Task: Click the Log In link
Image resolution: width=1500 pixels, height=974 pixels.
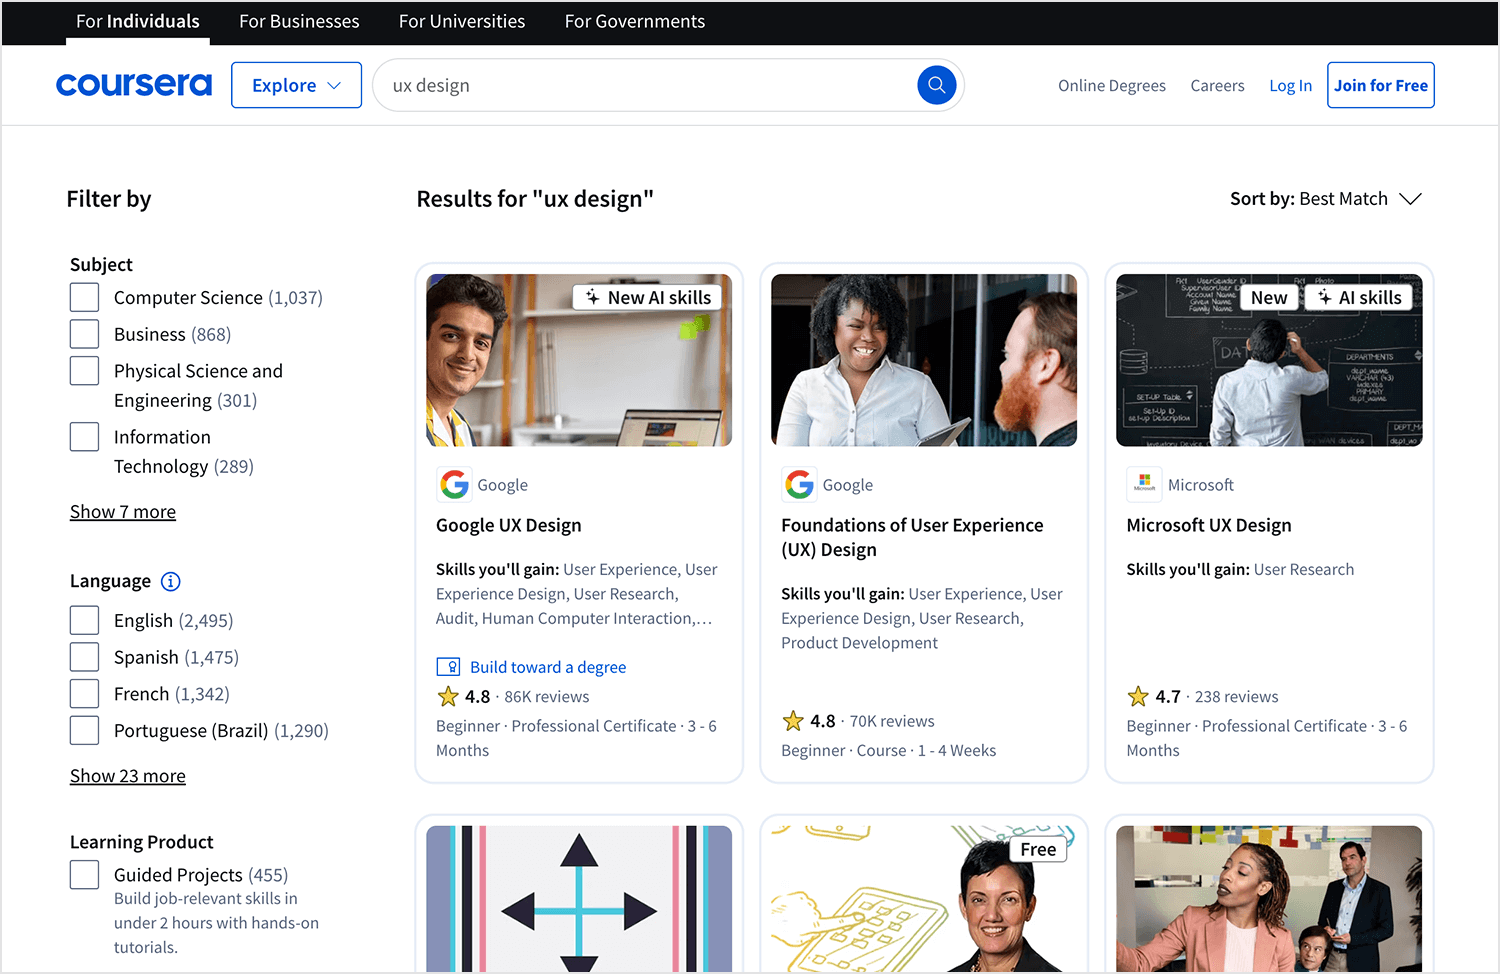Action: [x=1290, y=86]
